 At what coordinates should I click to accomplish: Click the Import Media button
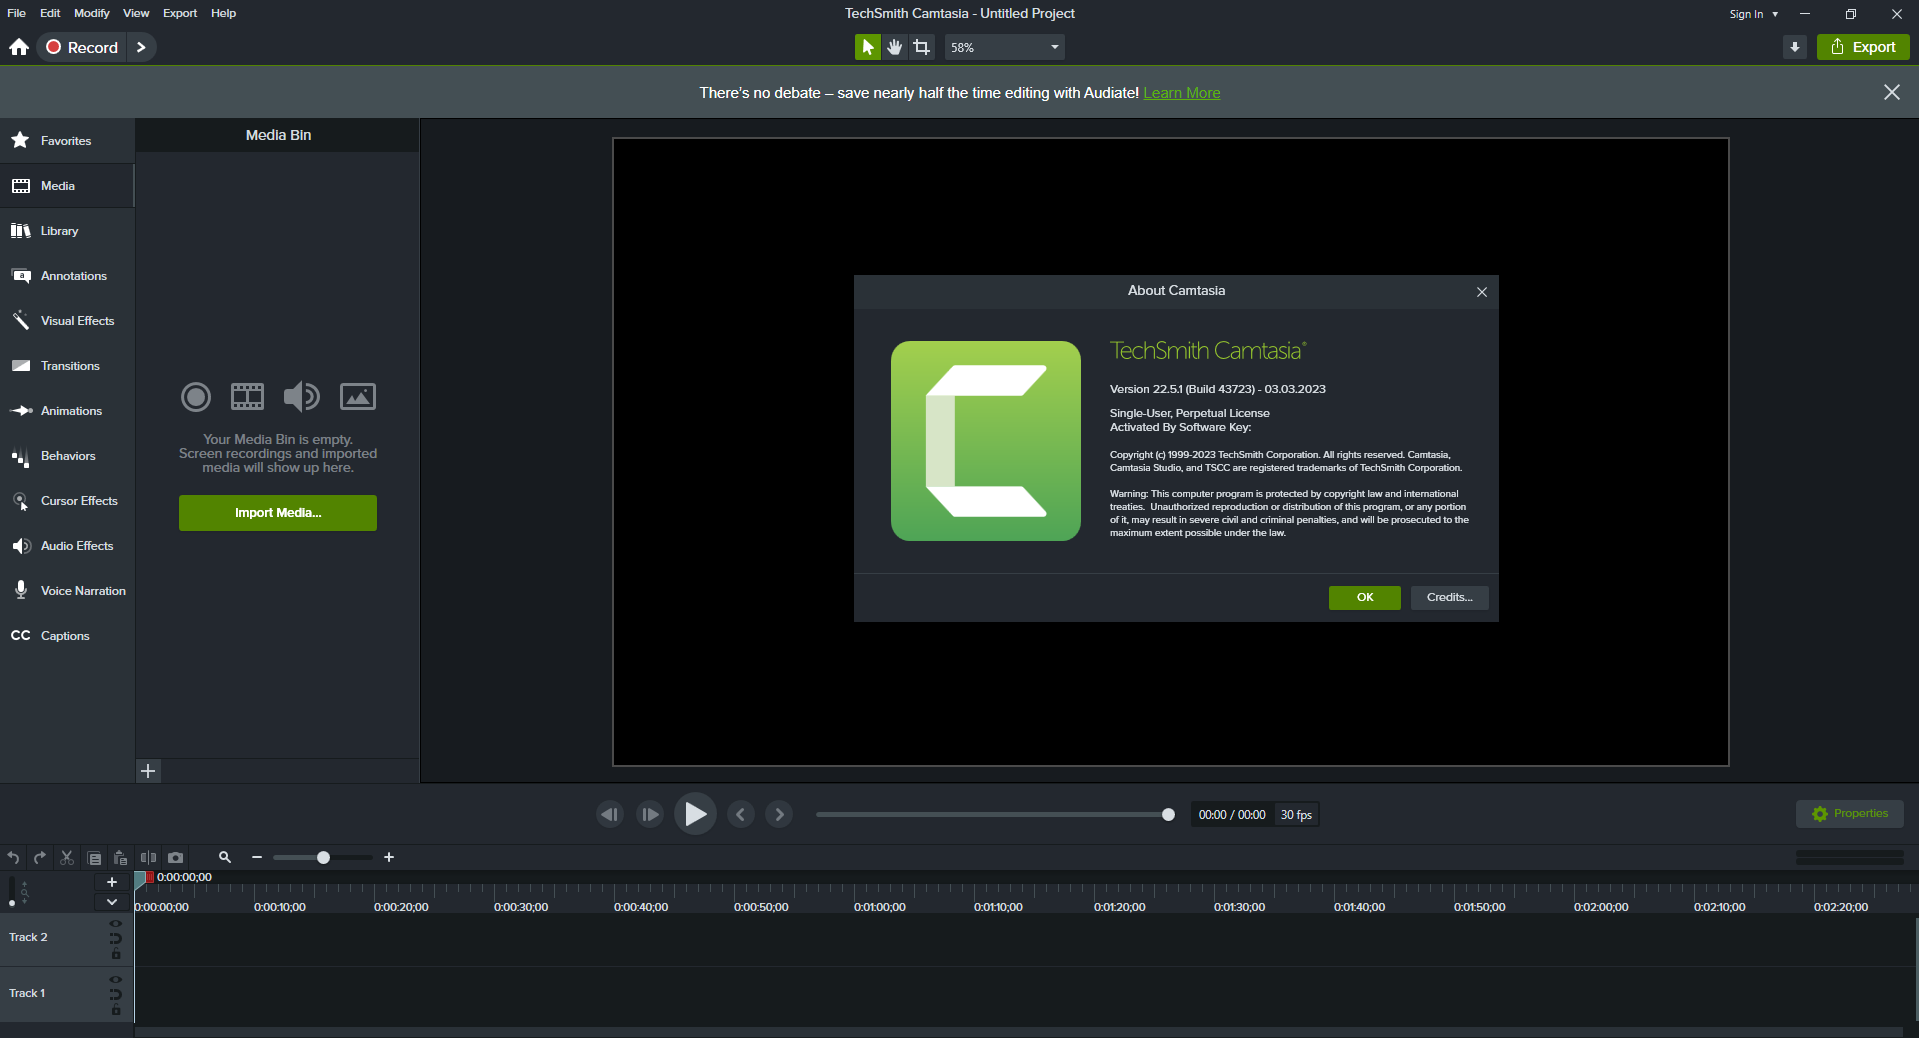click(x=278, y=513)
